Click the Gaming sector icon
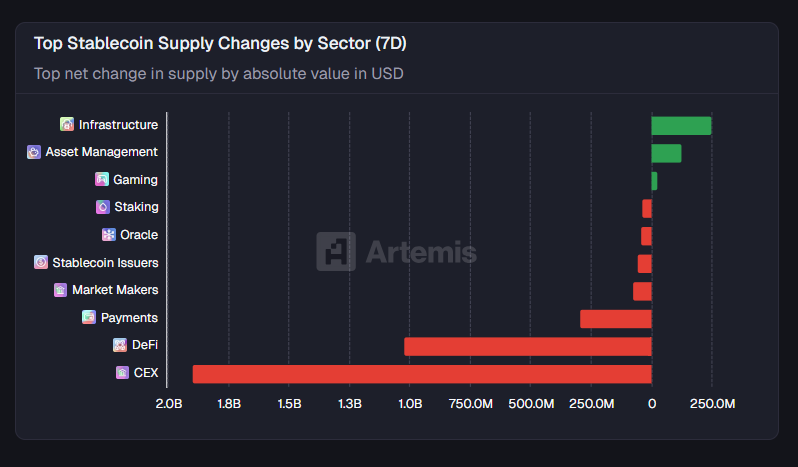 [x=101, y=180]
